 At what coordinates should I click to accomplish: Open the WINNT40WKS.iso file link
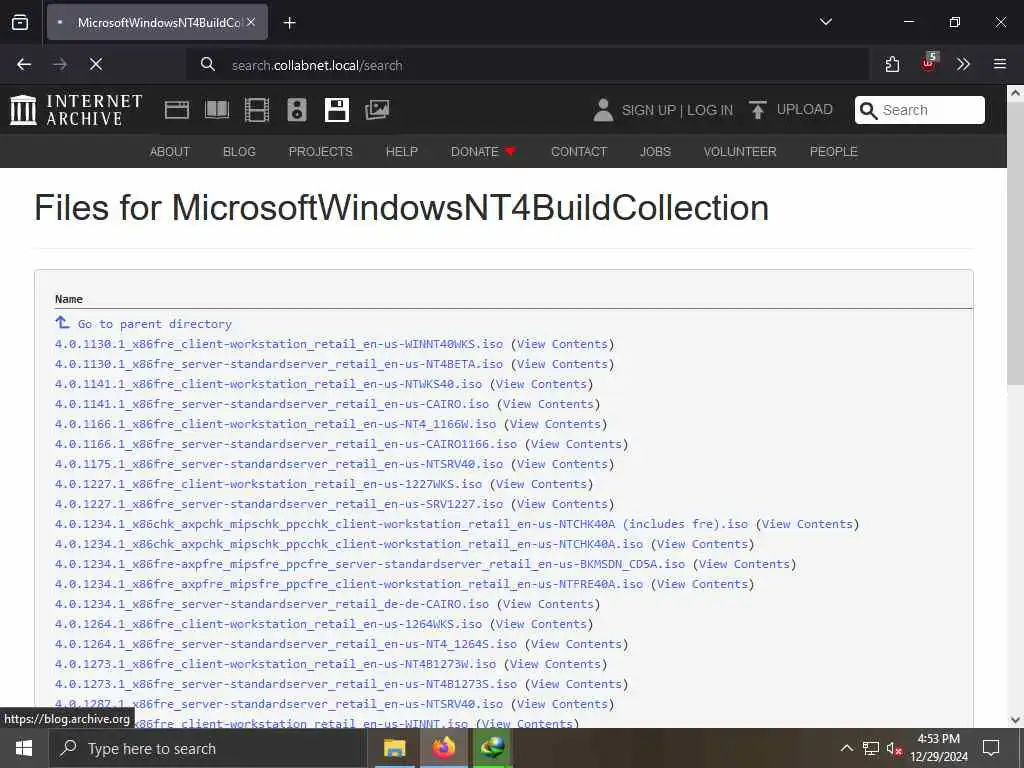pos(279,344)
